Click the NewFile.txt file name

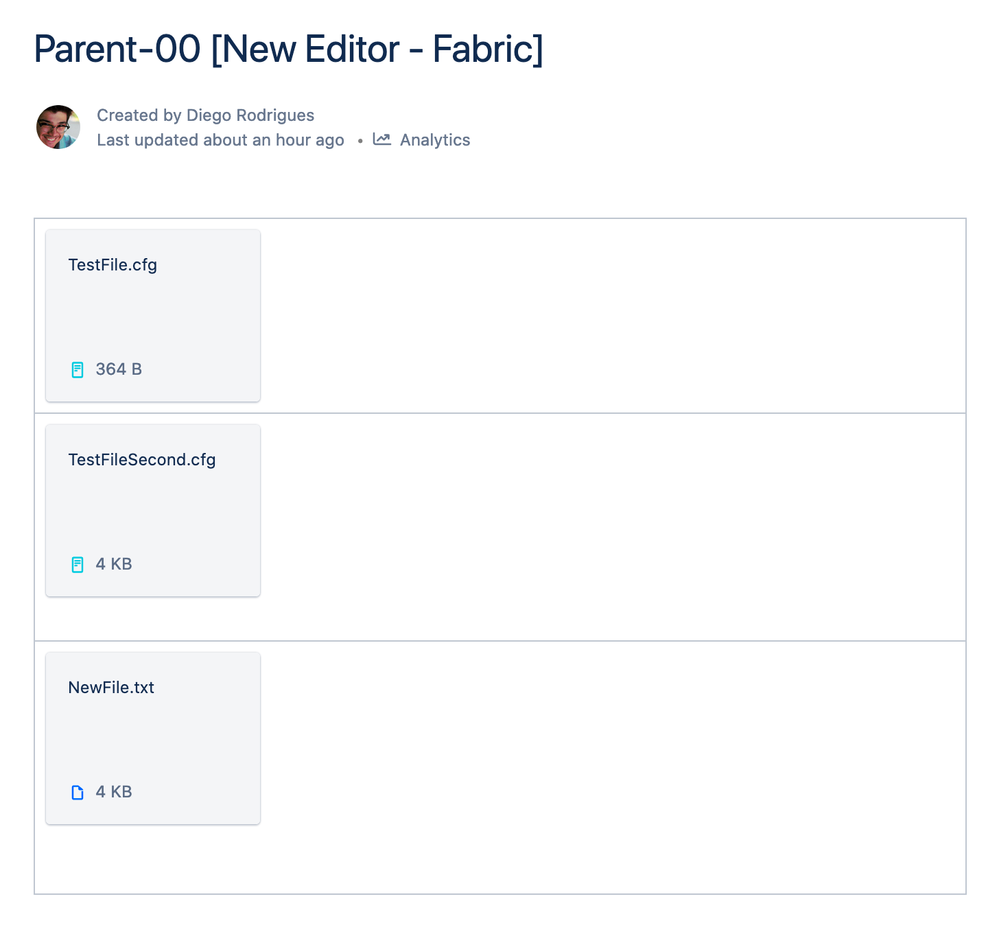(111, 688)
